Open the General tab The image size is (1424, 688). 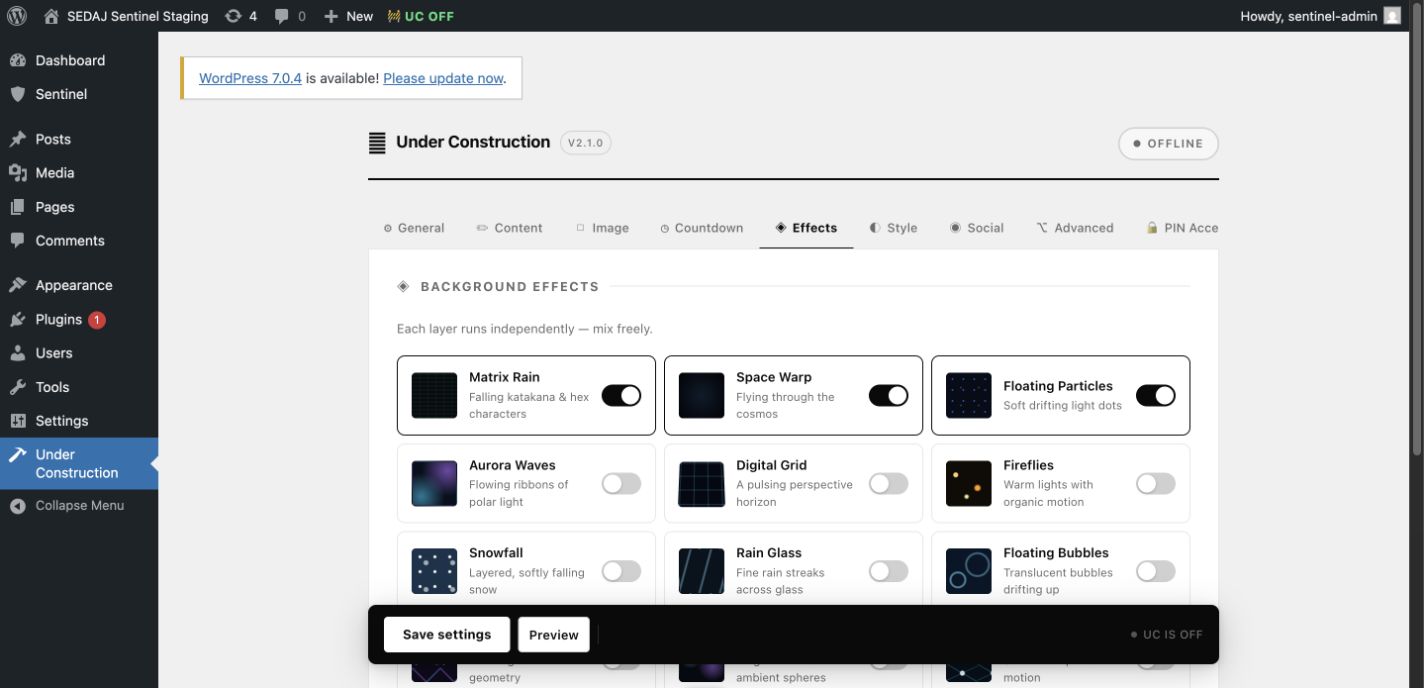point(413,228)
